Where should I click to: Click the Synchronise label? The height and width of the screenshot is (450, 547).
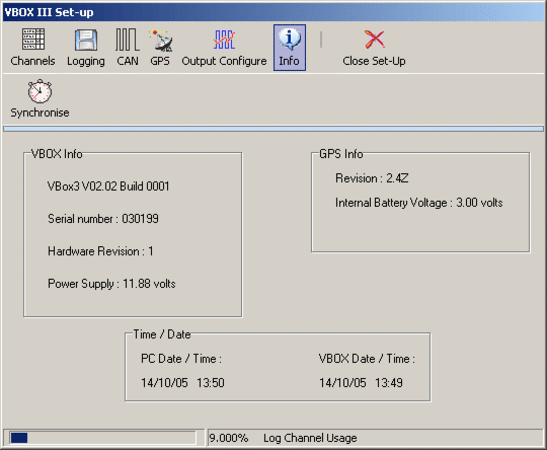[x=40, y=113]
